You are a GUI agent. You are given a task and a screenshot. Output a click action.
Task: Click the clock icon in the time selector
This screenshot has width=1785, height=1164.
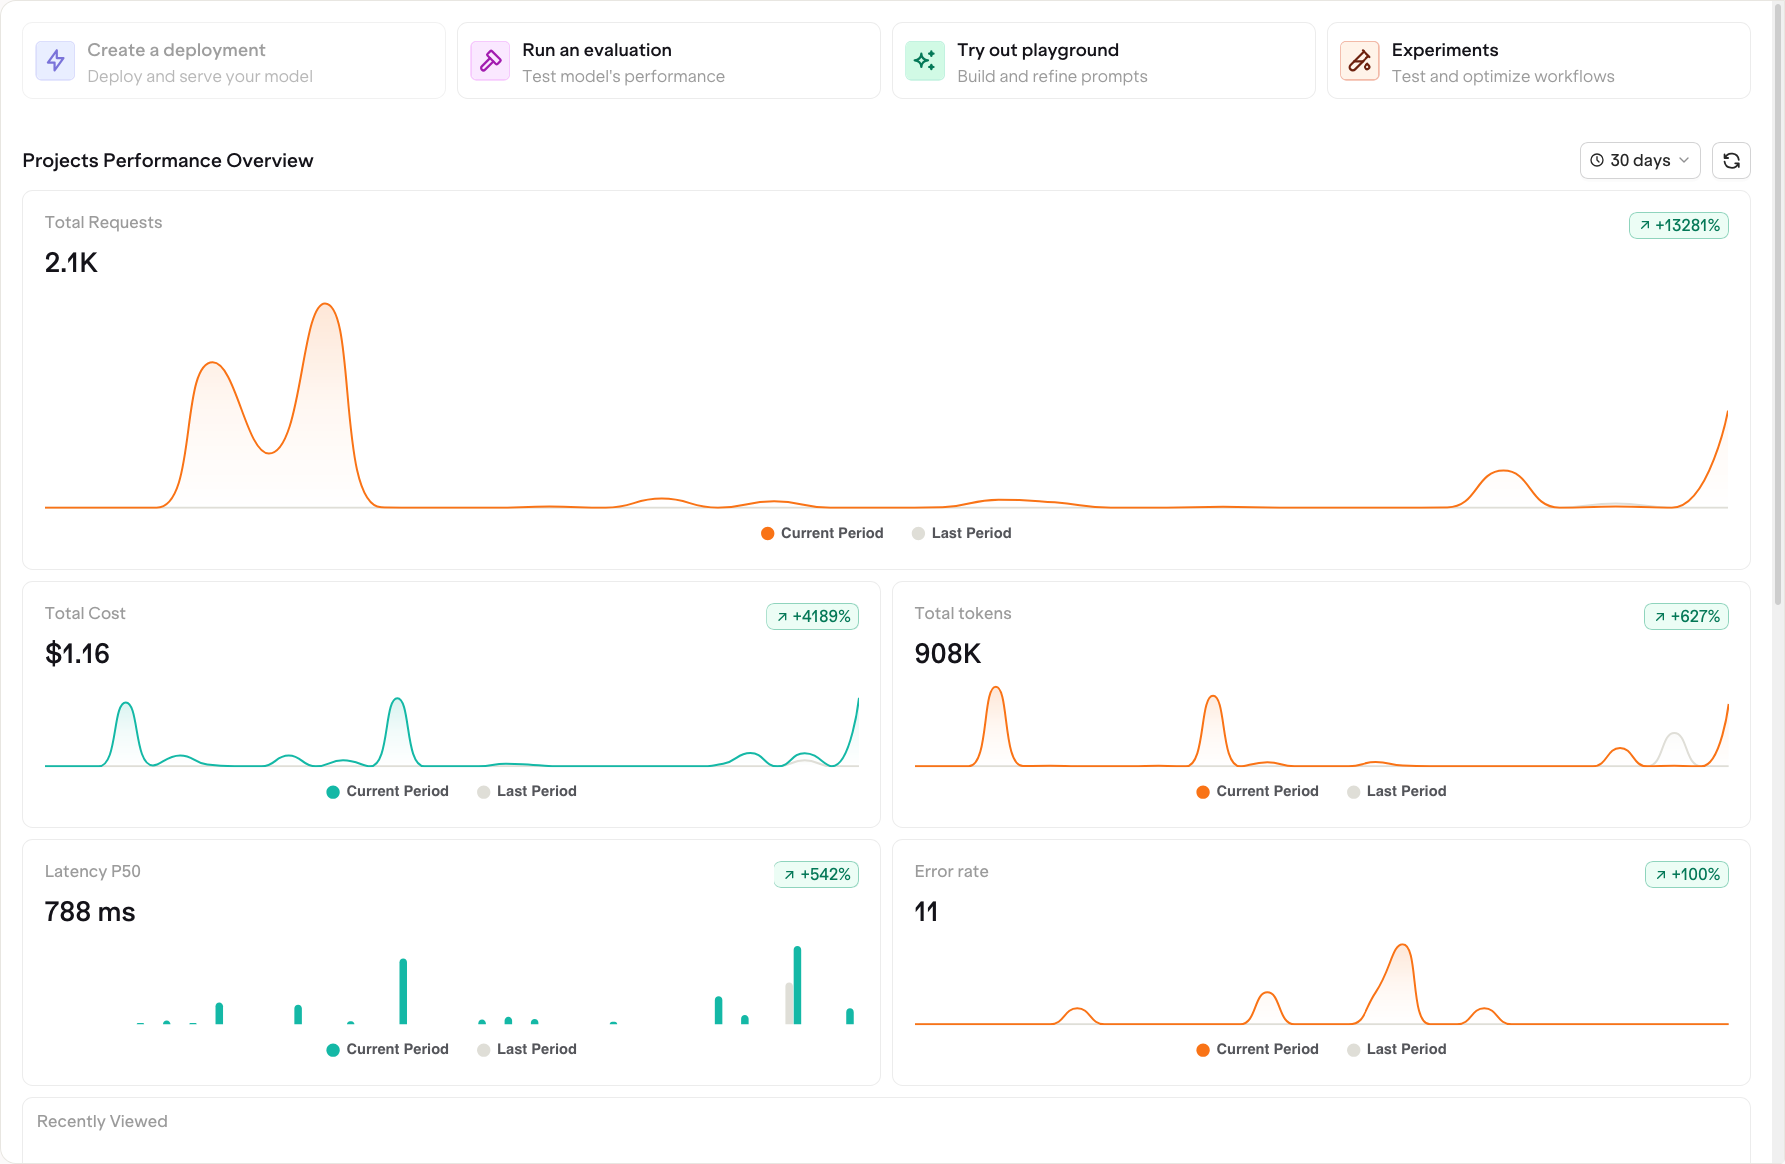1598,160
